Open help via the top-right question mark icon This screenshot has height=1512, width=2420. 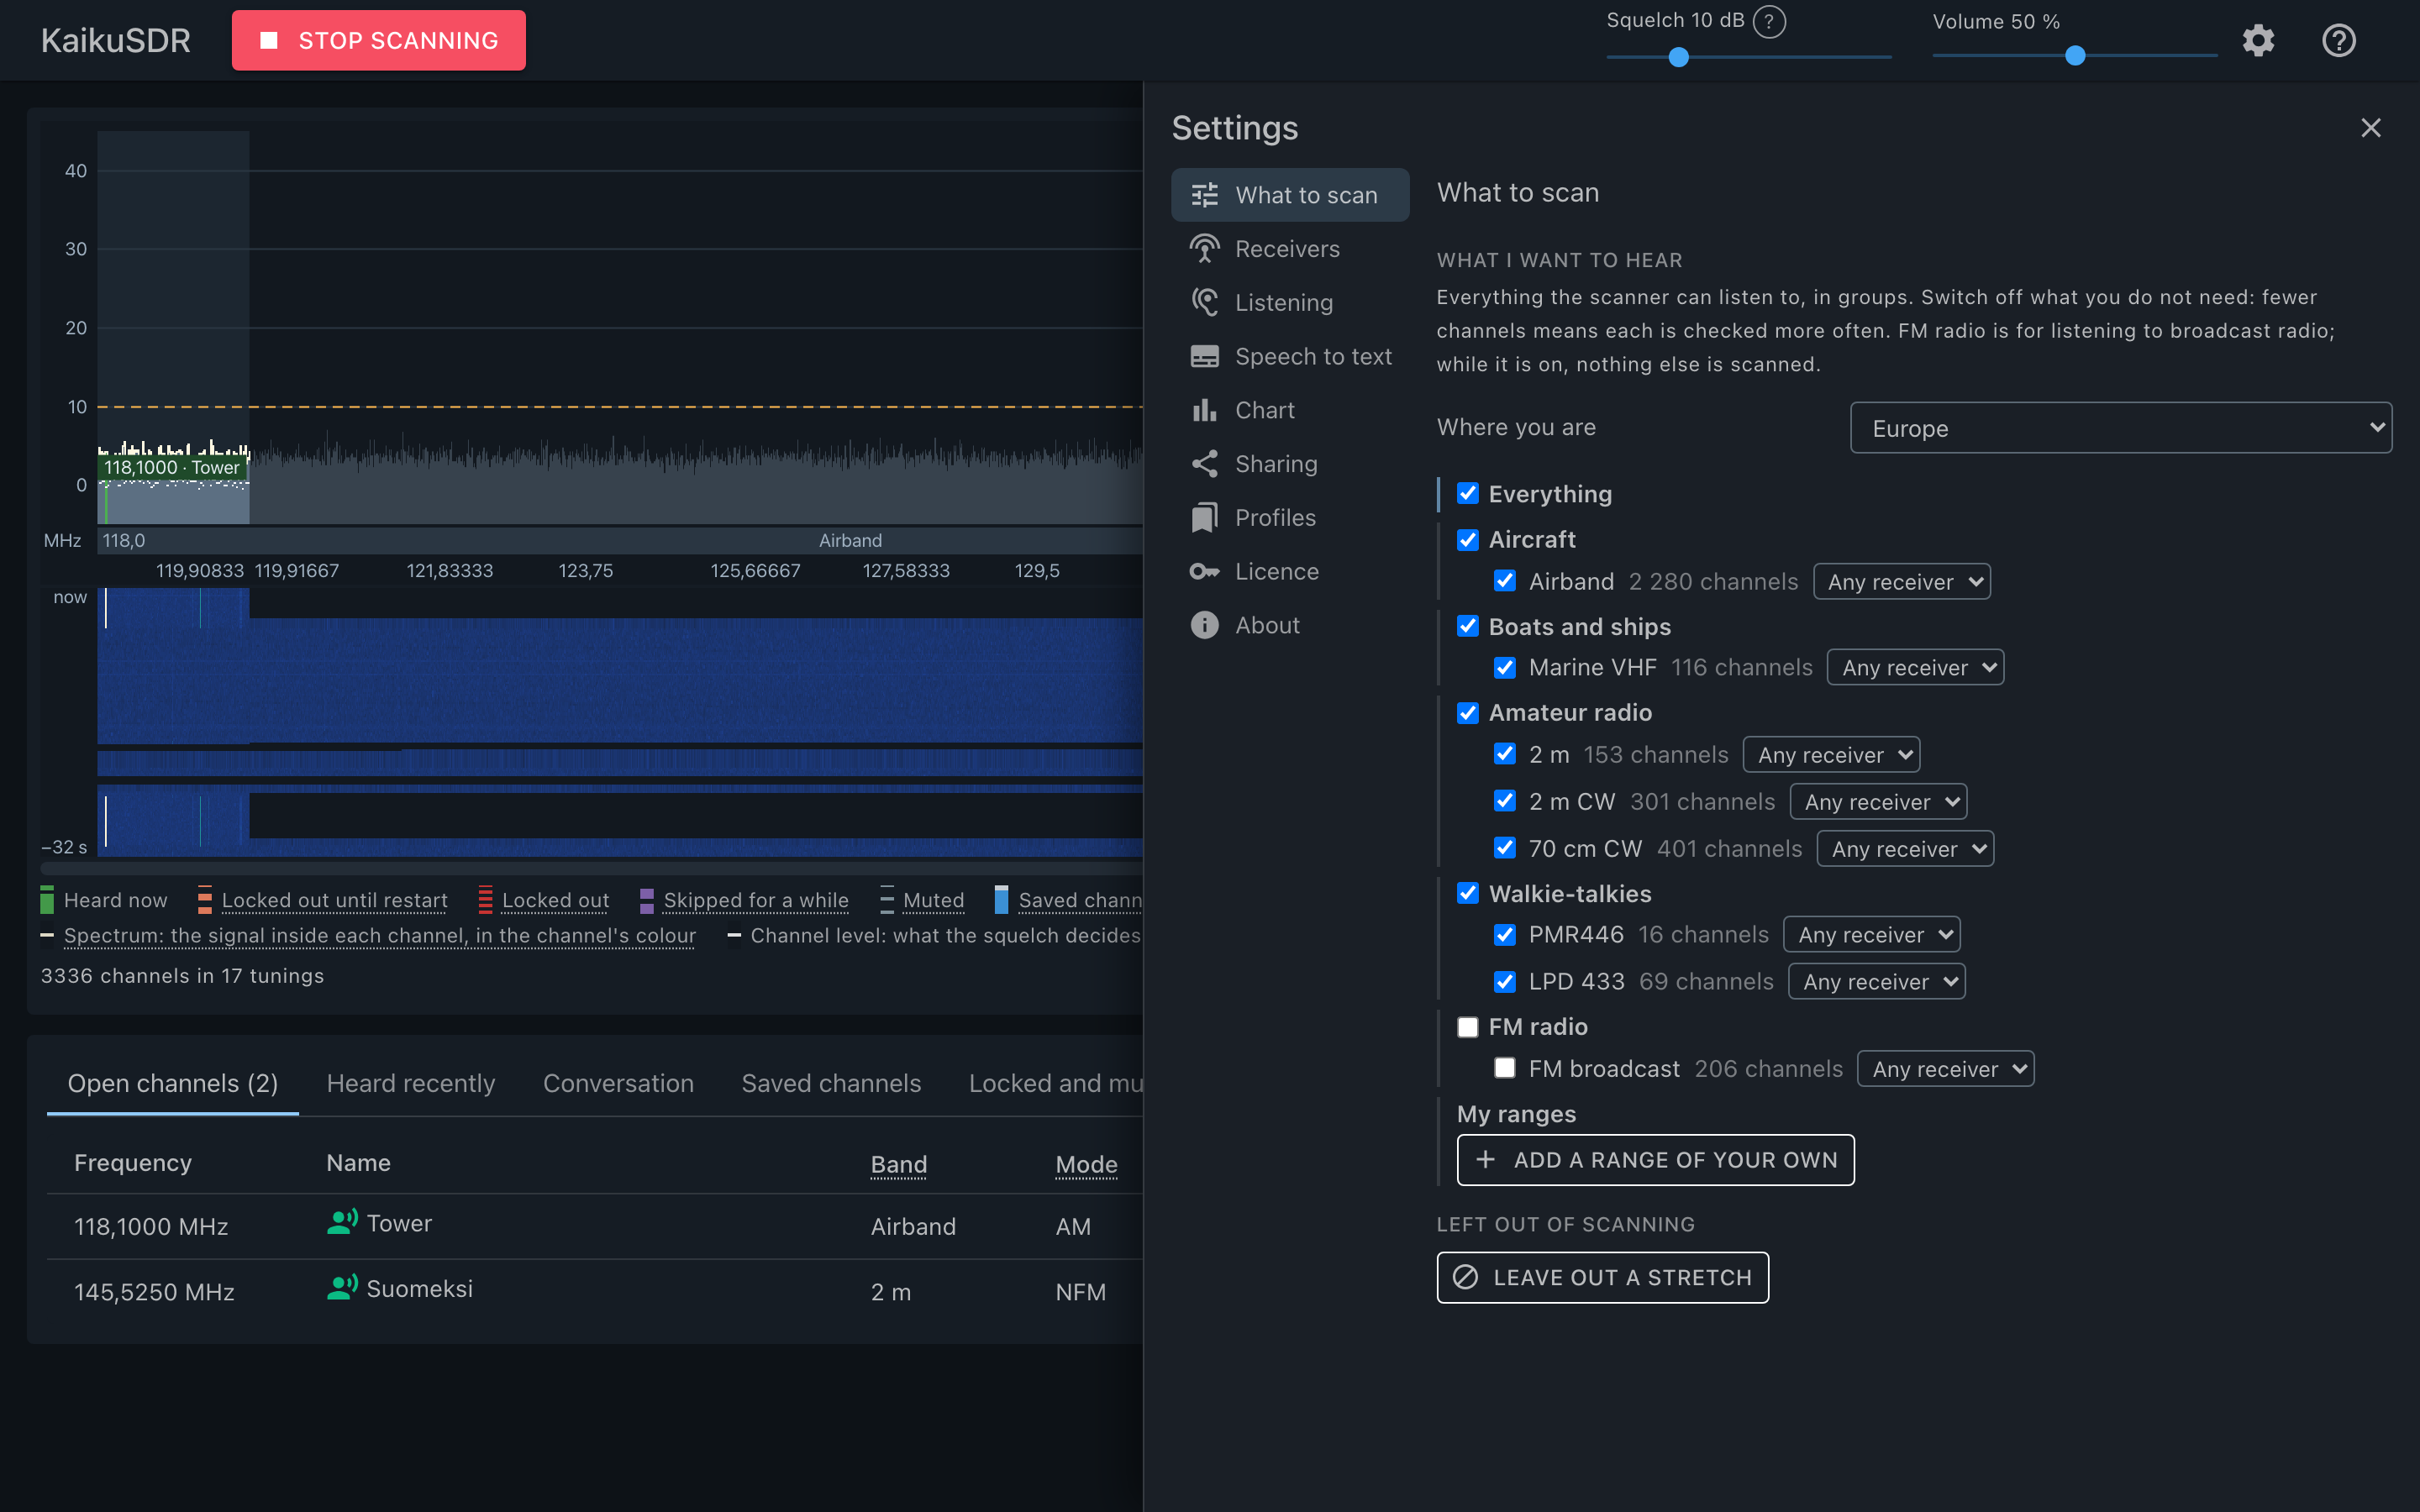(x=2338, y=40)
